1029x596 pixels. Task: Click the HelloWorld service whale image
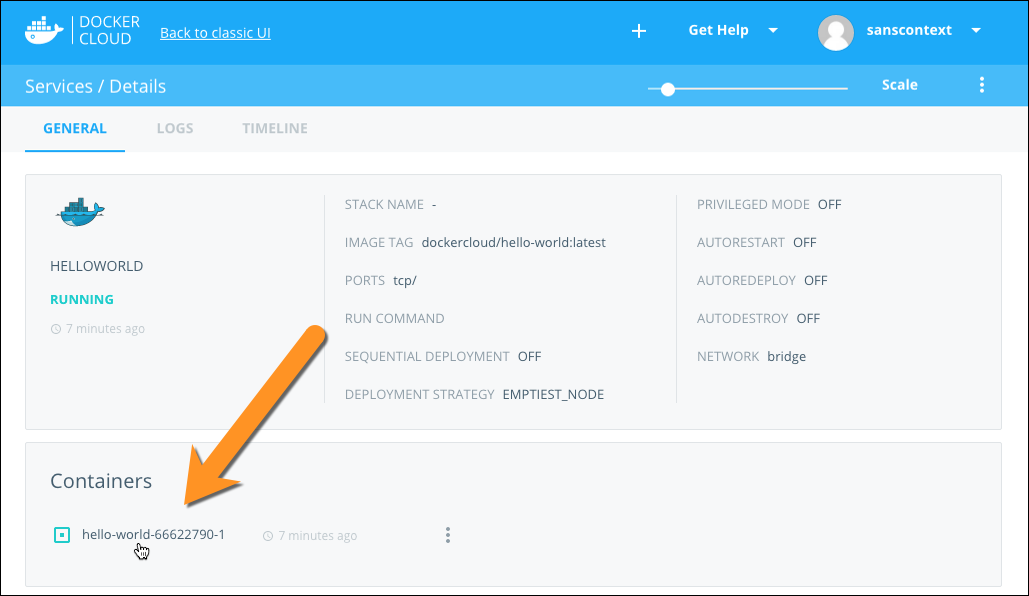(x=81, y=211)
